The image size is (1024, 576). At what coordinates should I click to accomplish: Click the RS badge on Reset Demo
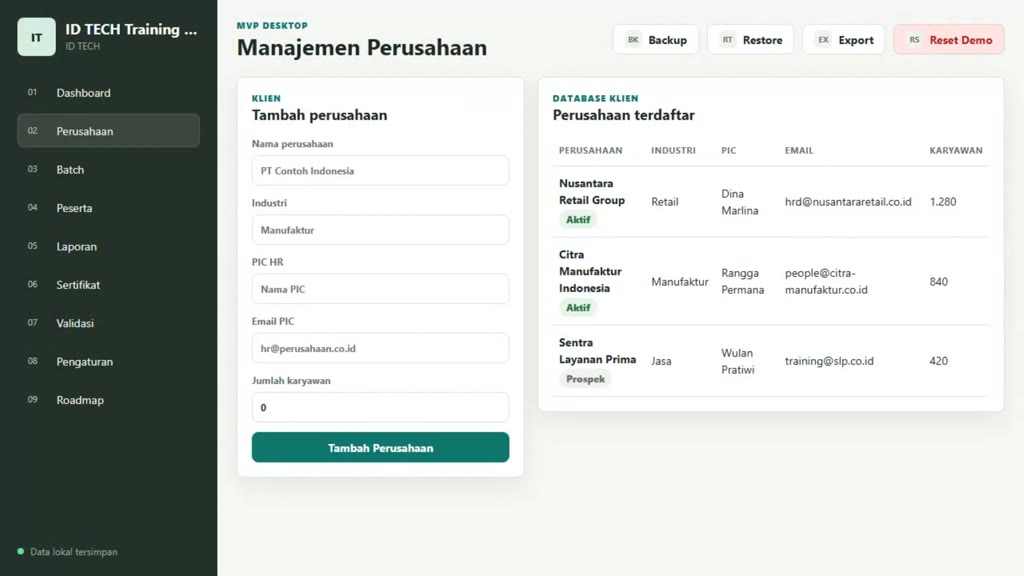coord(914,40)
